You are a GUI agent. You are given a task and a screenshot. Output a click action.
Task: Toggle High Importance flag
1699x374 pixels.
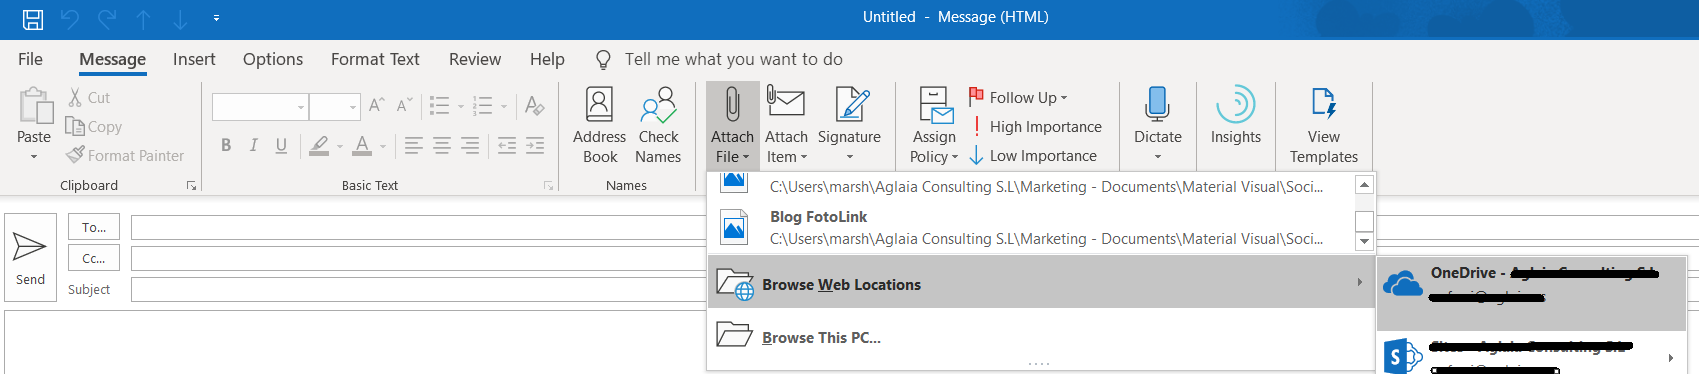point(1035,127)
